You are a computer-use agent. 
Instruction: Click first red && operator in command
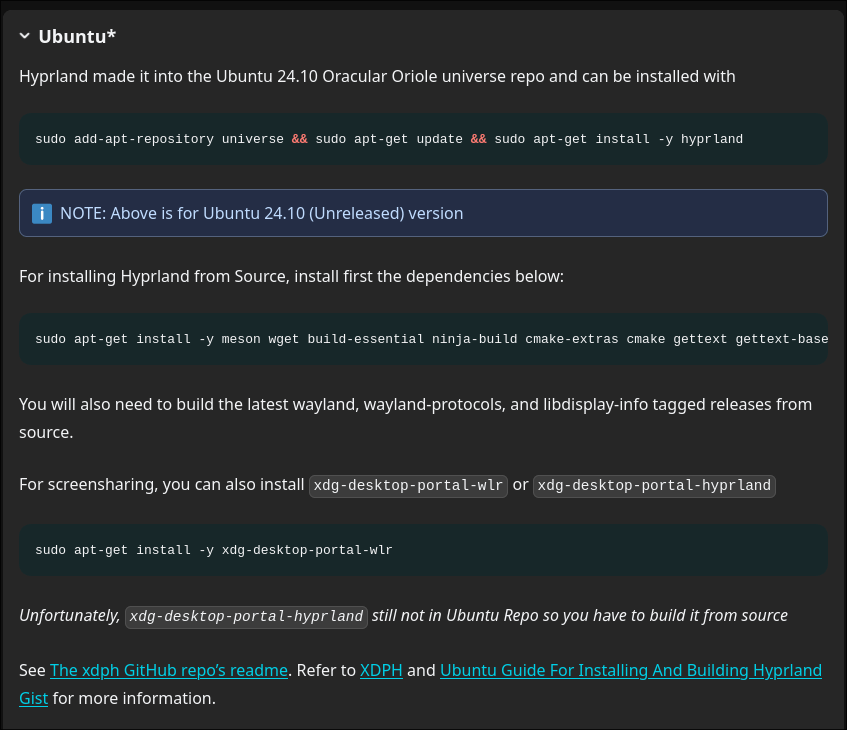tap(299, 139)
